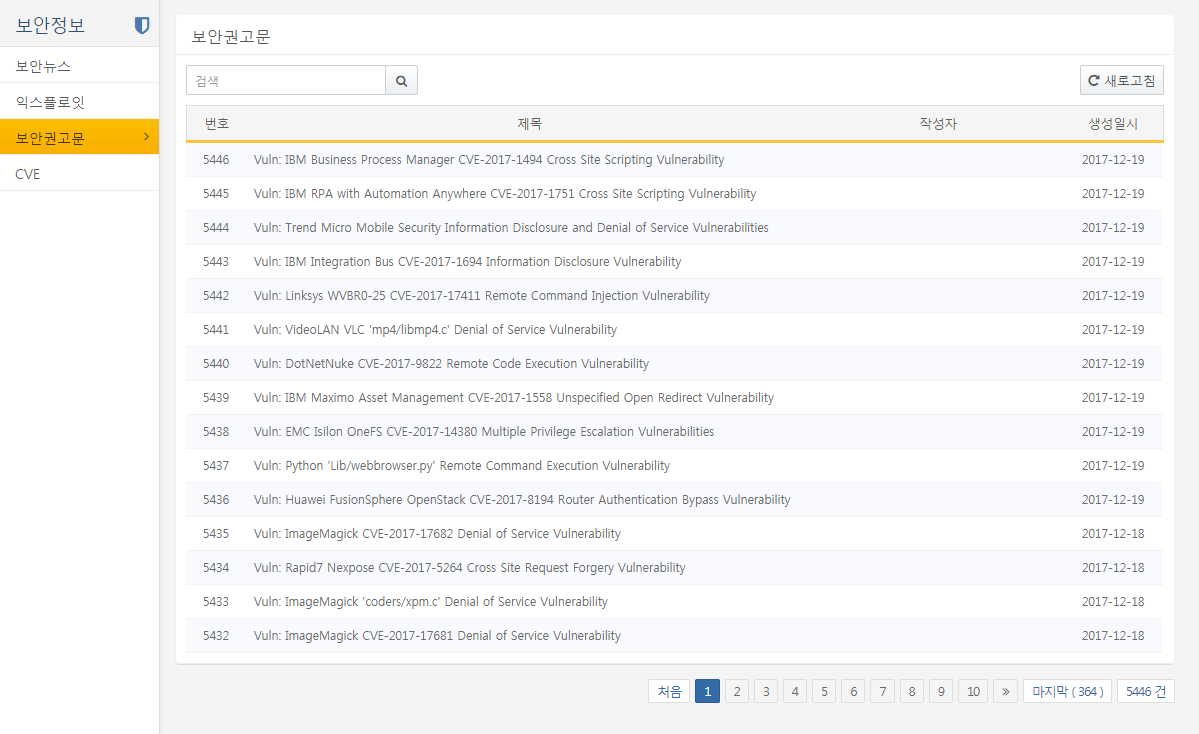The height and width of the screenshot is (734, 1199).
Task: Go to page 5
Action: pos(824,691)
